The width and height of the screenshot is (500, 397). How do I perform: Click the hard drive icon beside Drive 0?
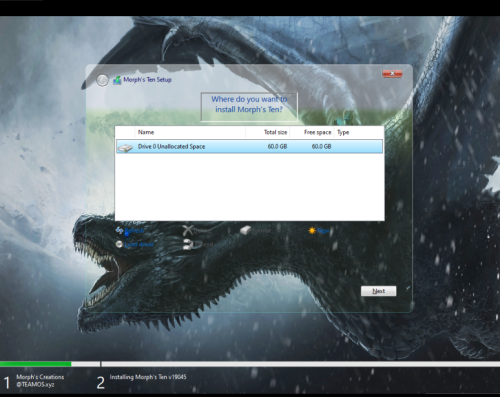click(x=125, y=148)
